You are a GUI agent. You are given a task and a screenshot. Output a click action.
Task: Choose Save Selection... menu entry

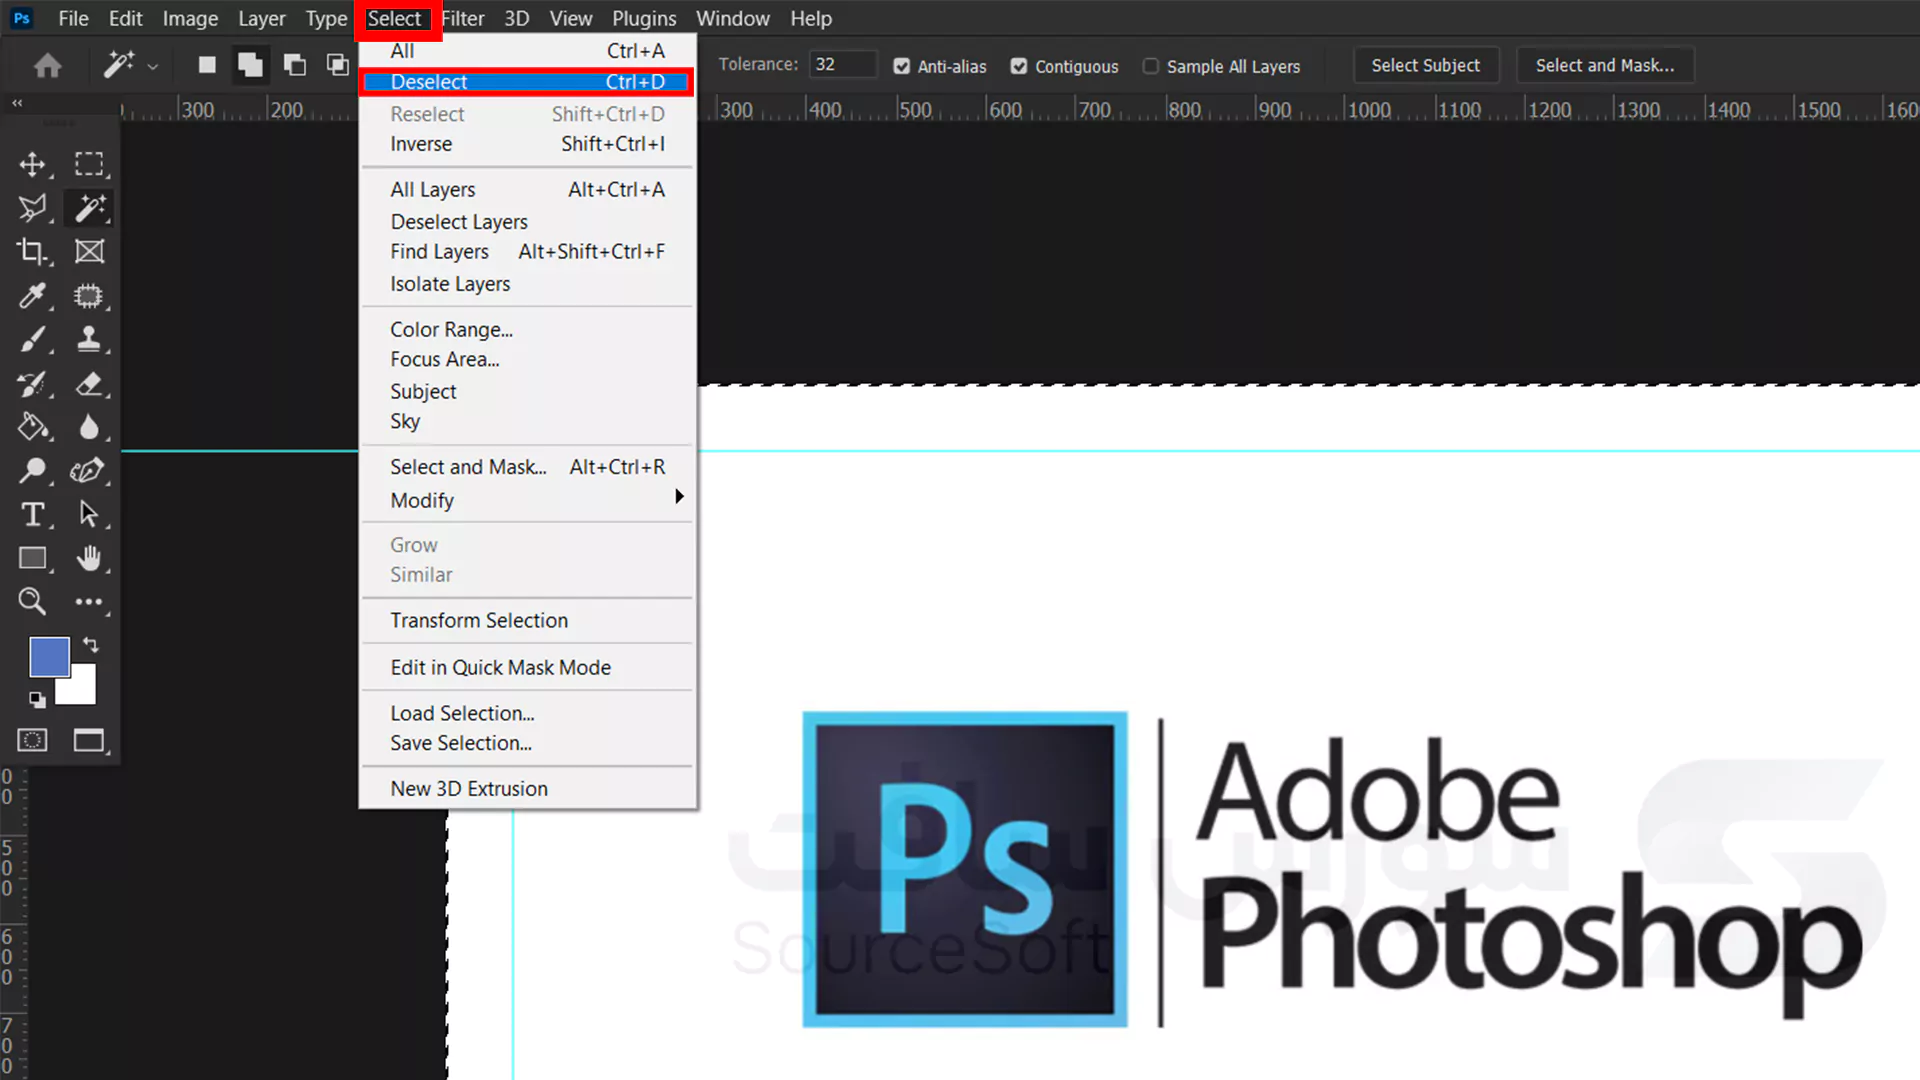pyautogui.click(x=528, y=743)
